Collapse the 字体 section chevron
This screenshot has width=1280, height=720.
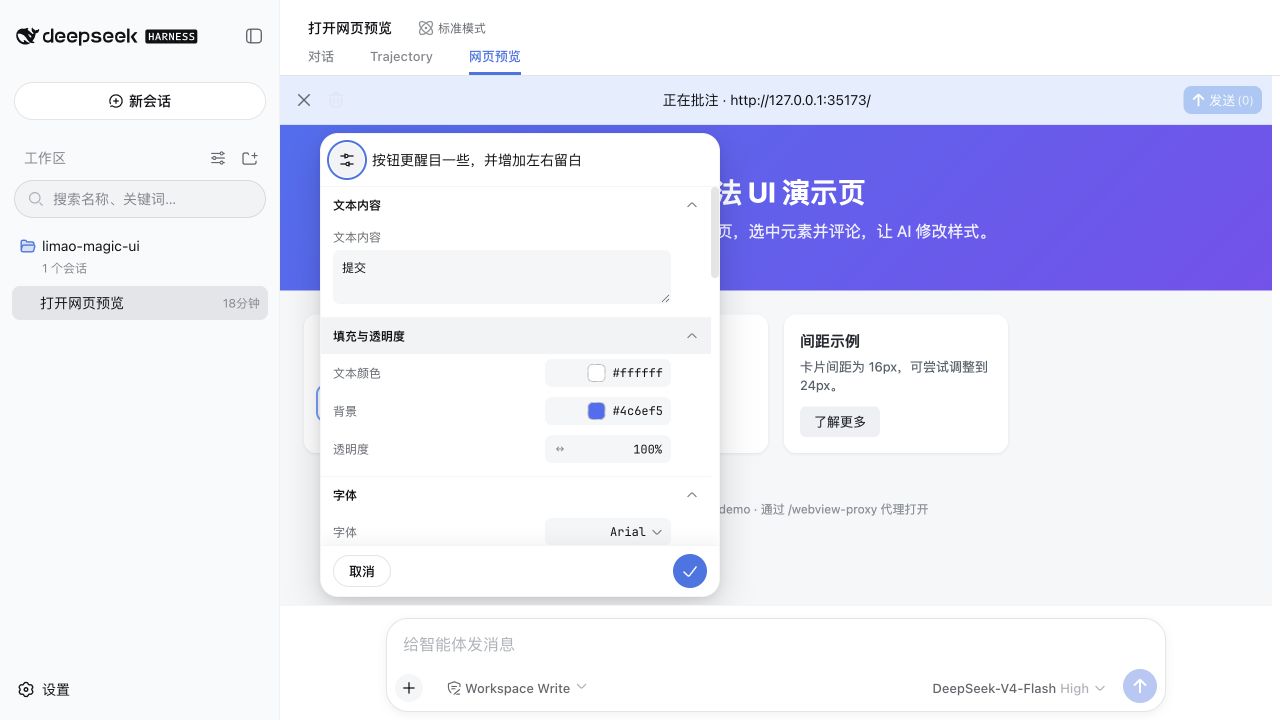pos(691,495)
